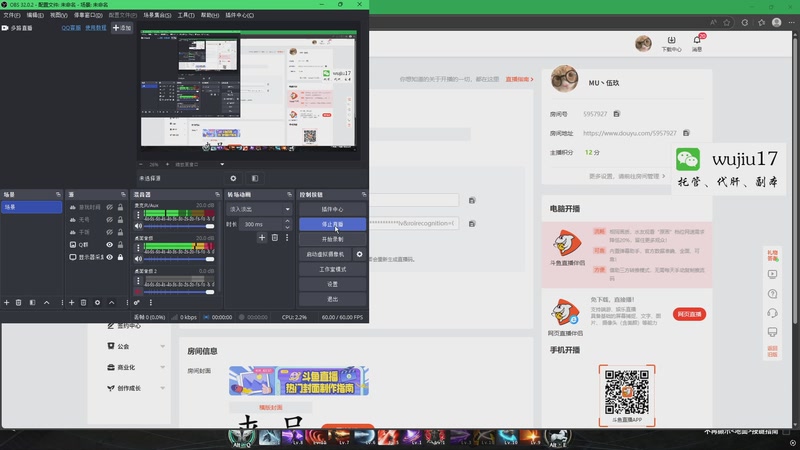The image size is (800, 450).
Task: Open 文件(F) menu in OBS
Action: click(x=12, y=15)
